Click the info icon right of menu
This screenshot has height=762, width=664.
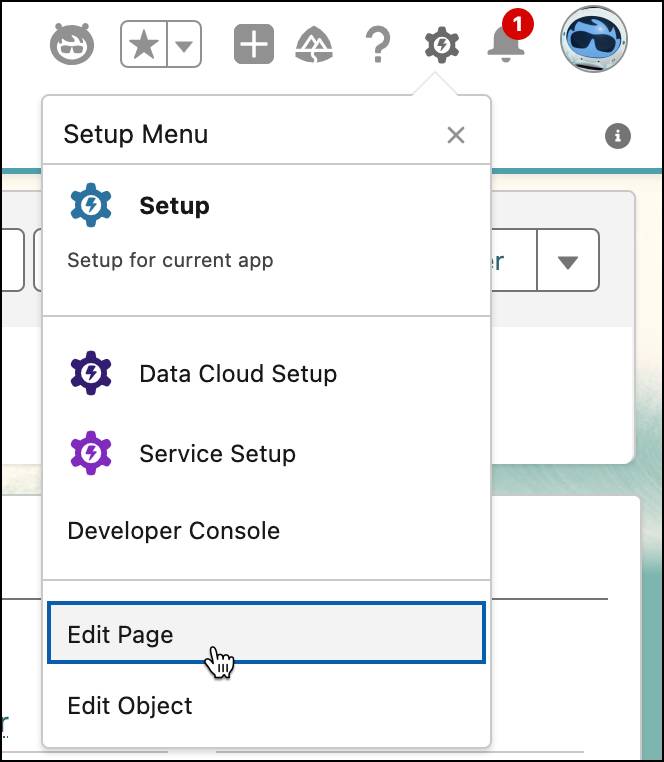(618, 136)
